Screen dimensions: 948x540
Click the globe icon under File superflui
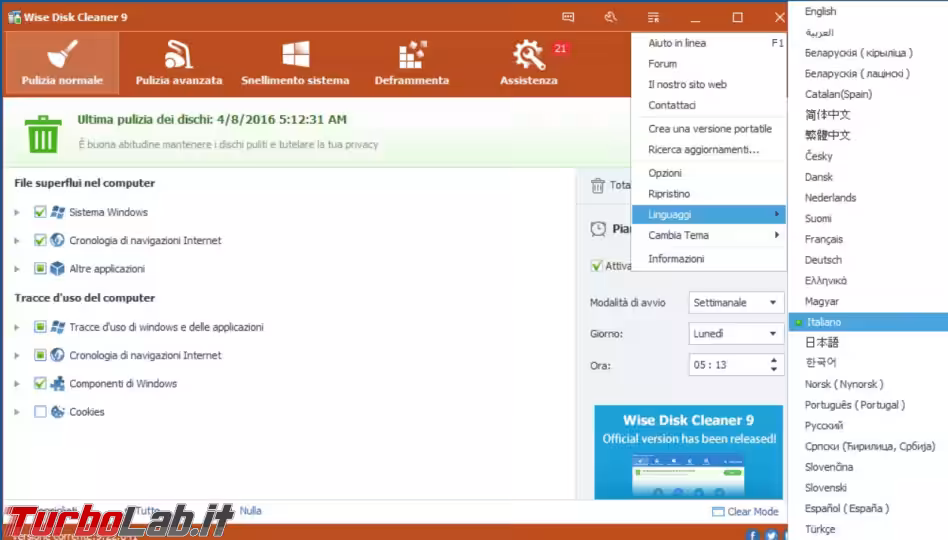(57, 240)
